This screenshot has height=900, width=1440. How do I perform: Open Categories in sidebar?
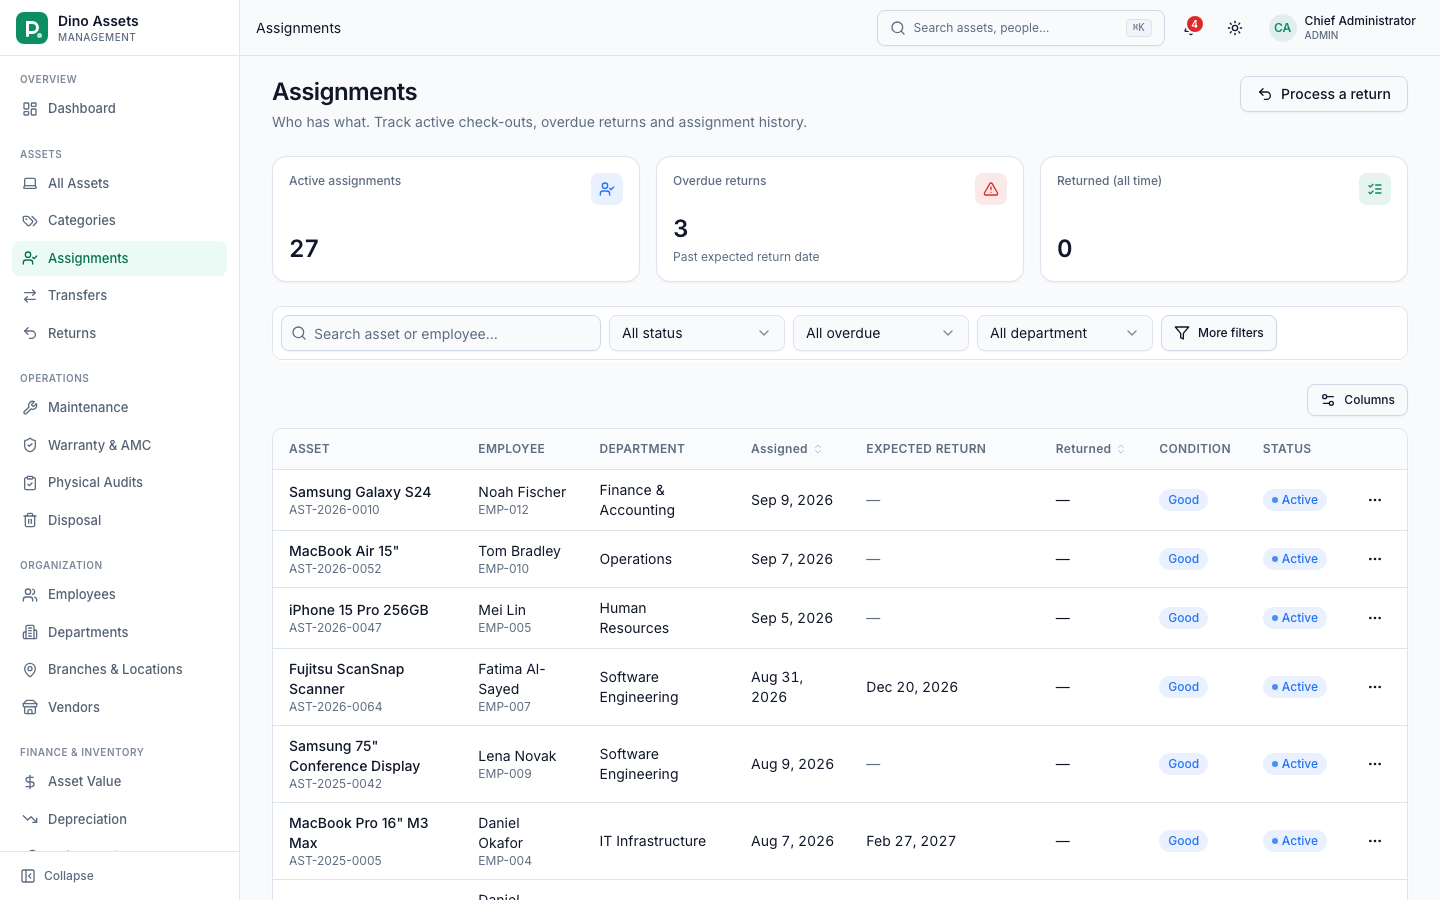119,220
